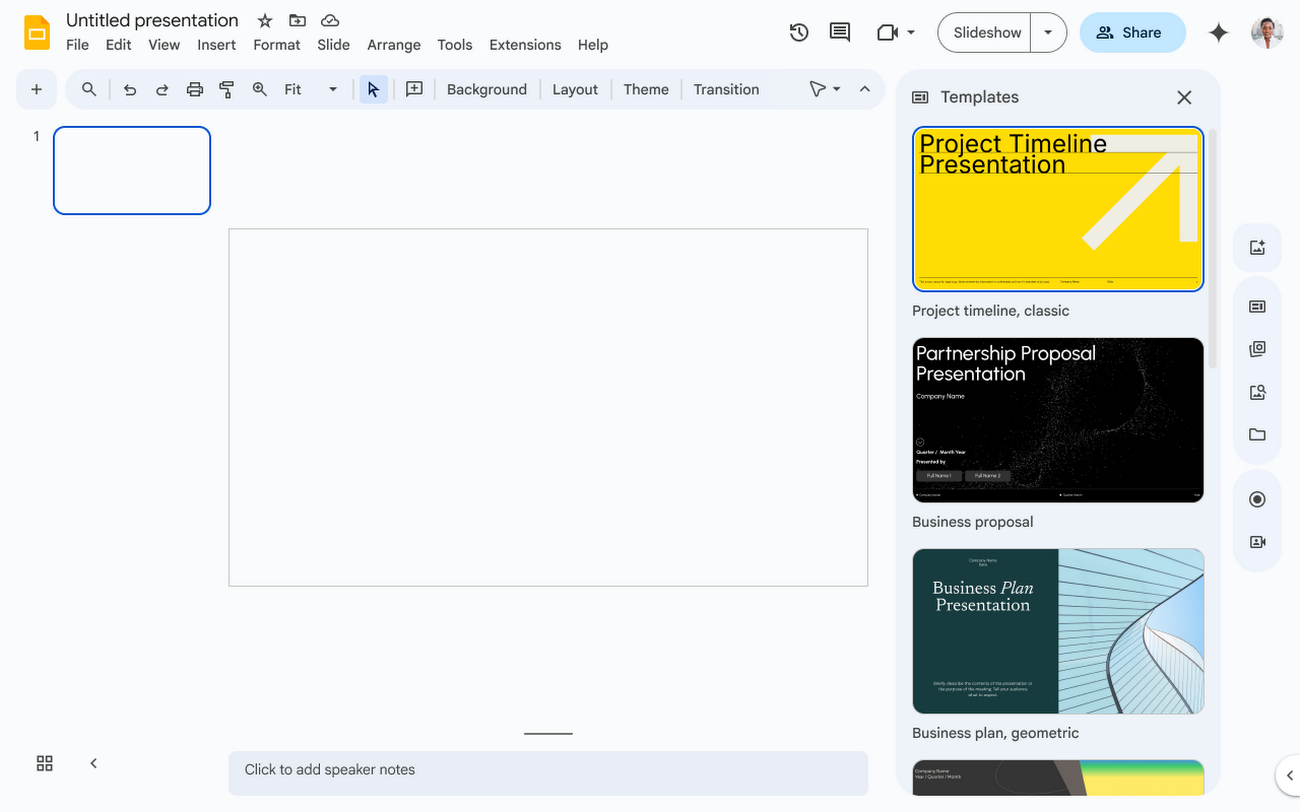Viewport: 1300px width, 812px height.
Task: Close the Templates panel
Action: [1184, 97]
